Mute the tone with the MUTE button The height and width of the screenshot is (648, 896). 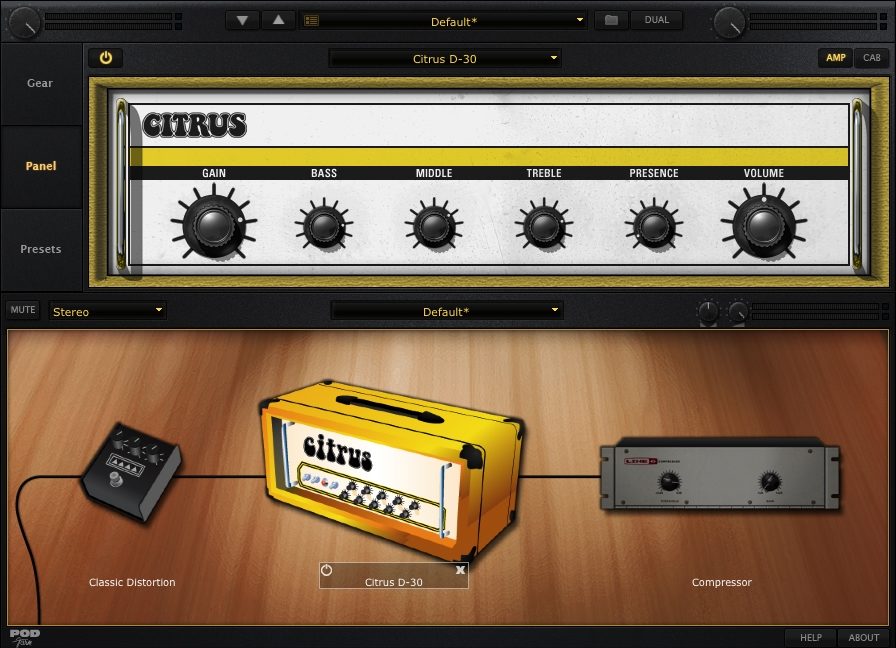[x=23, y=310]
